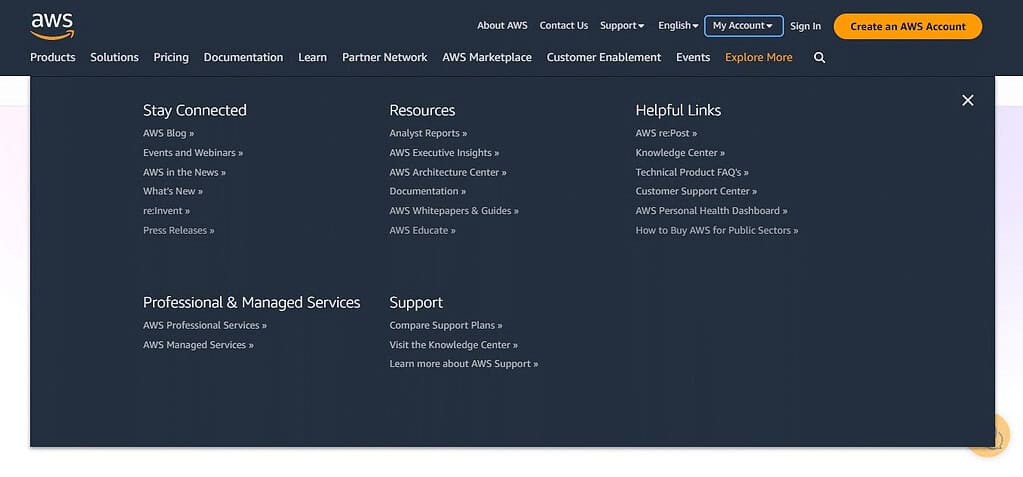Open How to Buy AWS for Public Sectors
This screenshot has width=1023, height=477.
tap(716, 230)
